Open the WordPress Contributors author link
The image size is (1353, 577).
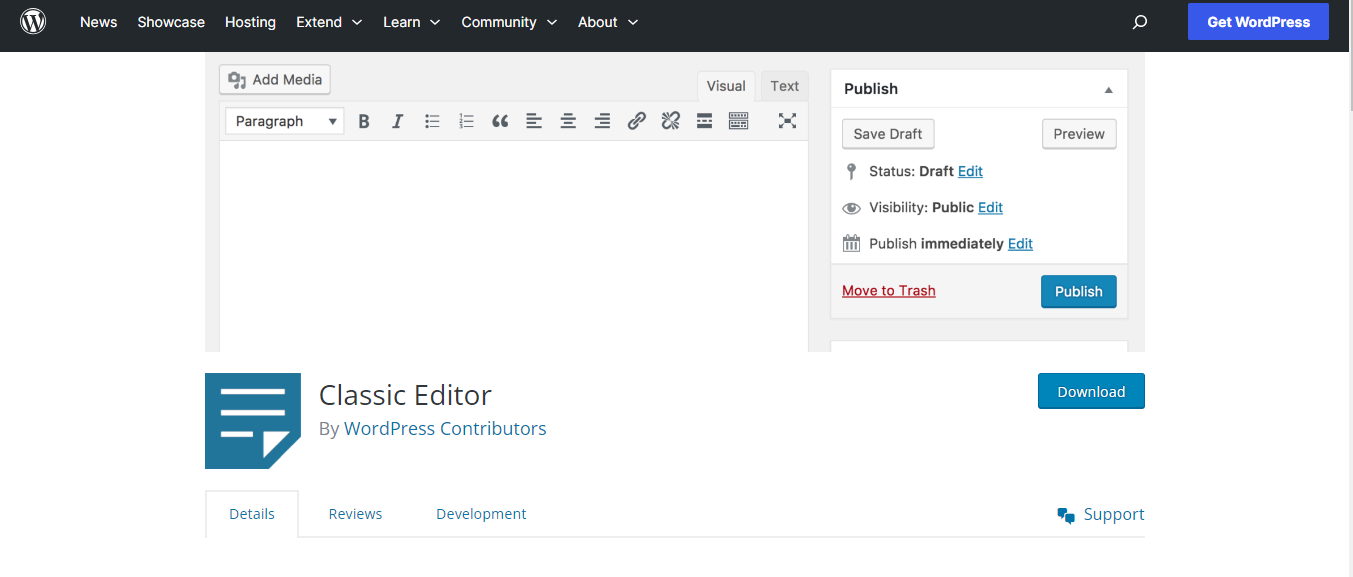pos(445,429)
